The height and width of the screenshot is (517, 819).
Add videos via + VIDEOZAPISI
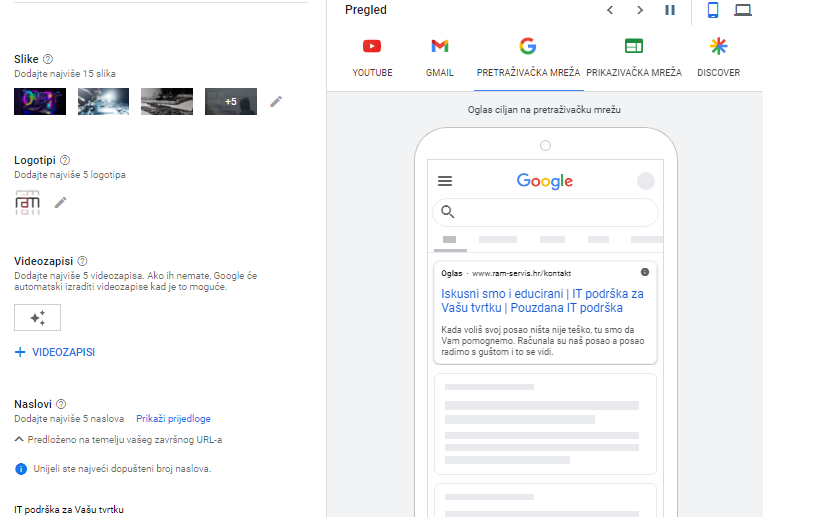[x=55, y=352]
